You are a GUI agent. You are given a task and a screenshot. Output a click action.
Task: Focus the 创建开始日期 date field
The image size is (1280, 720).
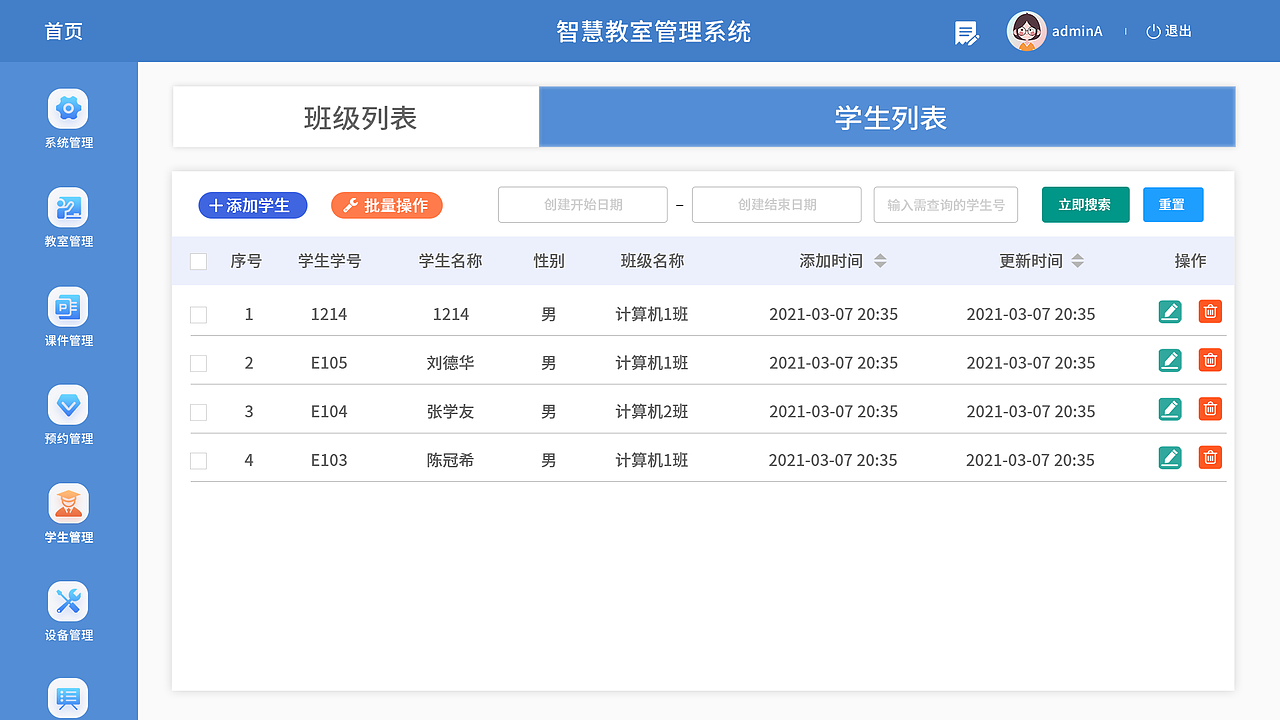click(583, 204)
